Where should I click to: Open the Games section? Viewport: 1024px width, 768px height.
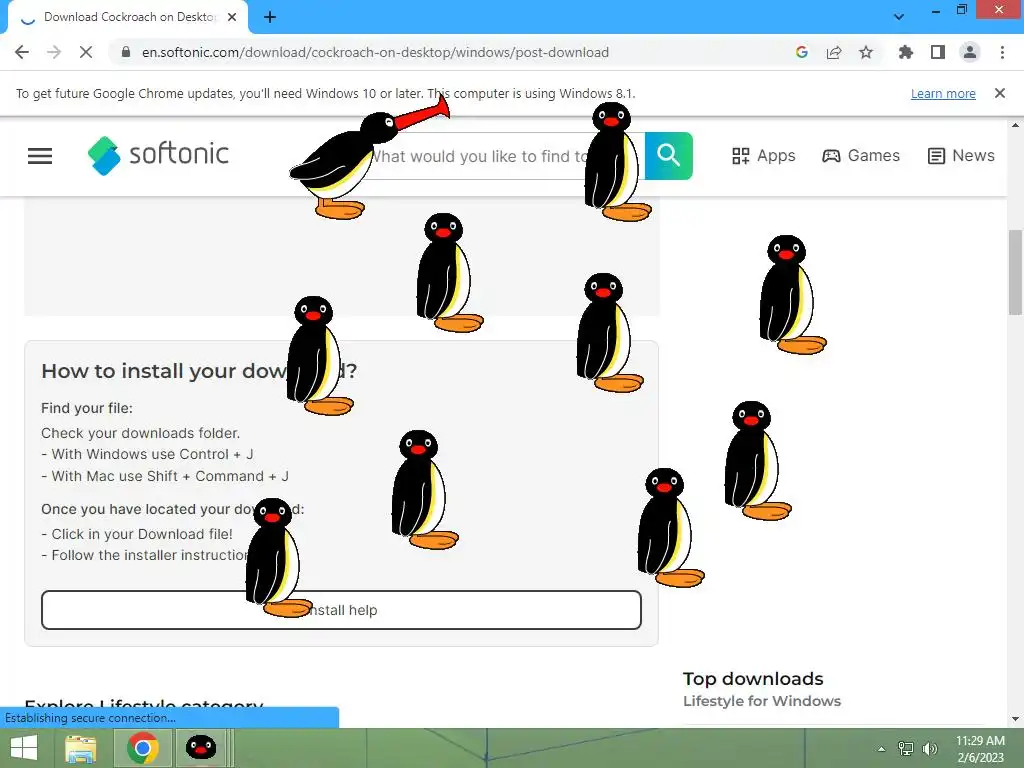[861, 155]
